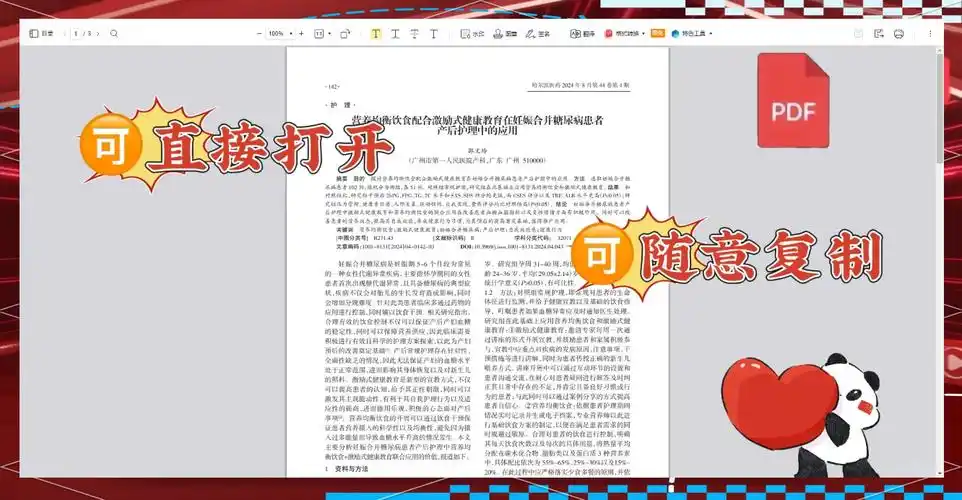Viewport: 962px width, 500px height.
Task: Print the document
Action: (x=899, y=34)
